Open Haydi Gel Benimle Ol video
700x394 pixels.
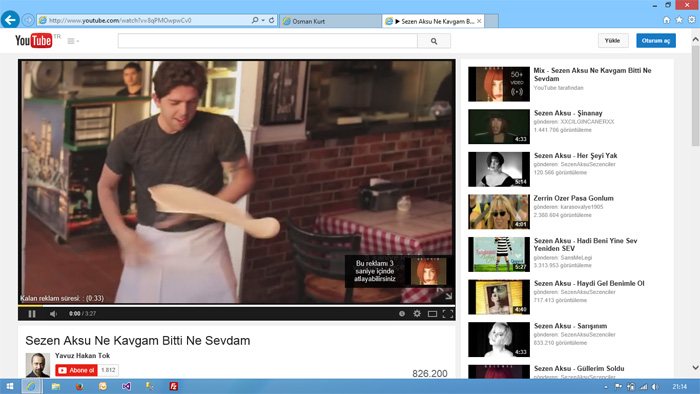click(589, 283)
